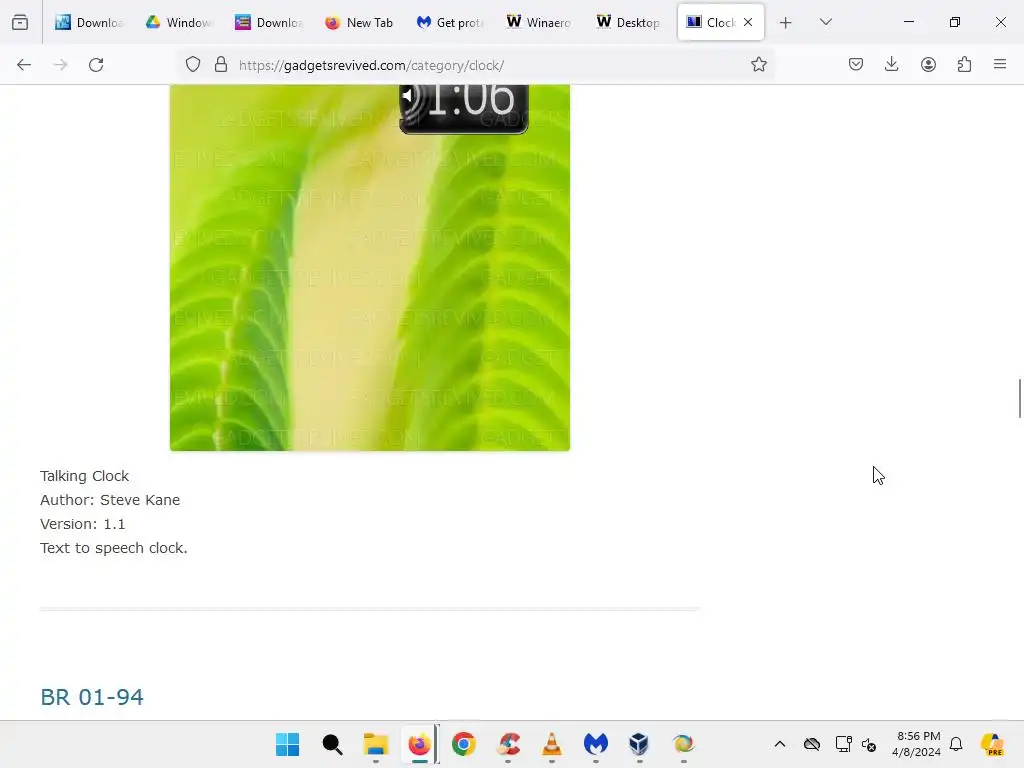Open the Firefox View tab manager icon

tap(20, 22)
